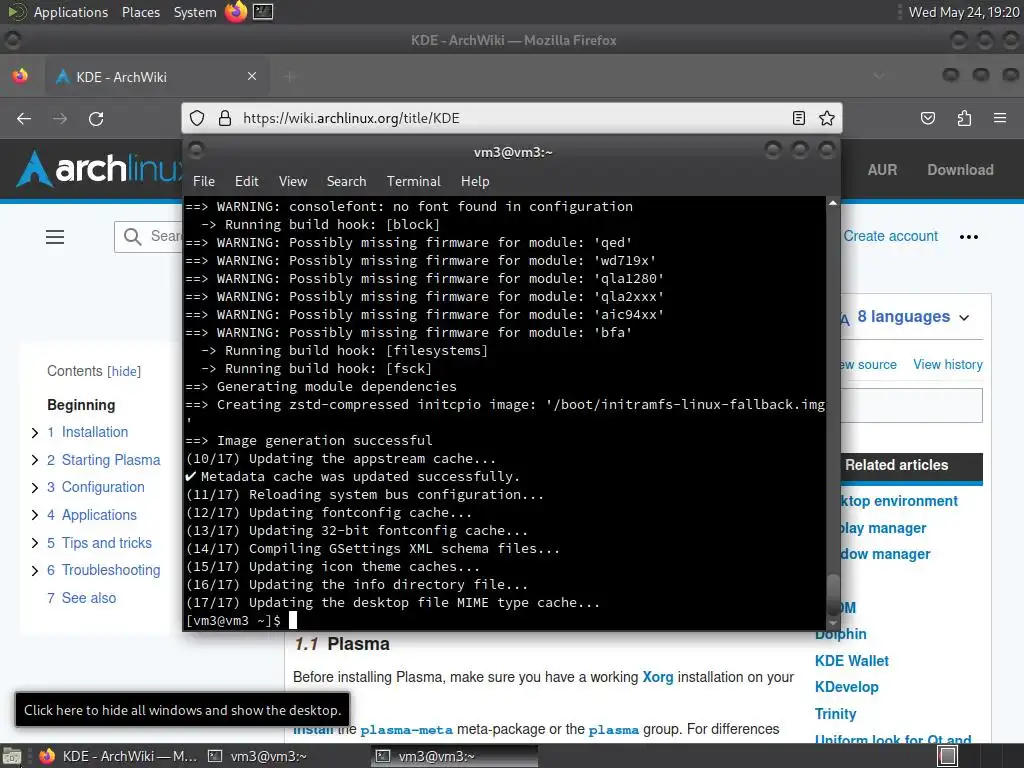This screenshot has height=768, width=1024.
Task: Open the plasma-meta package link
Action: [x=407, y=730]
